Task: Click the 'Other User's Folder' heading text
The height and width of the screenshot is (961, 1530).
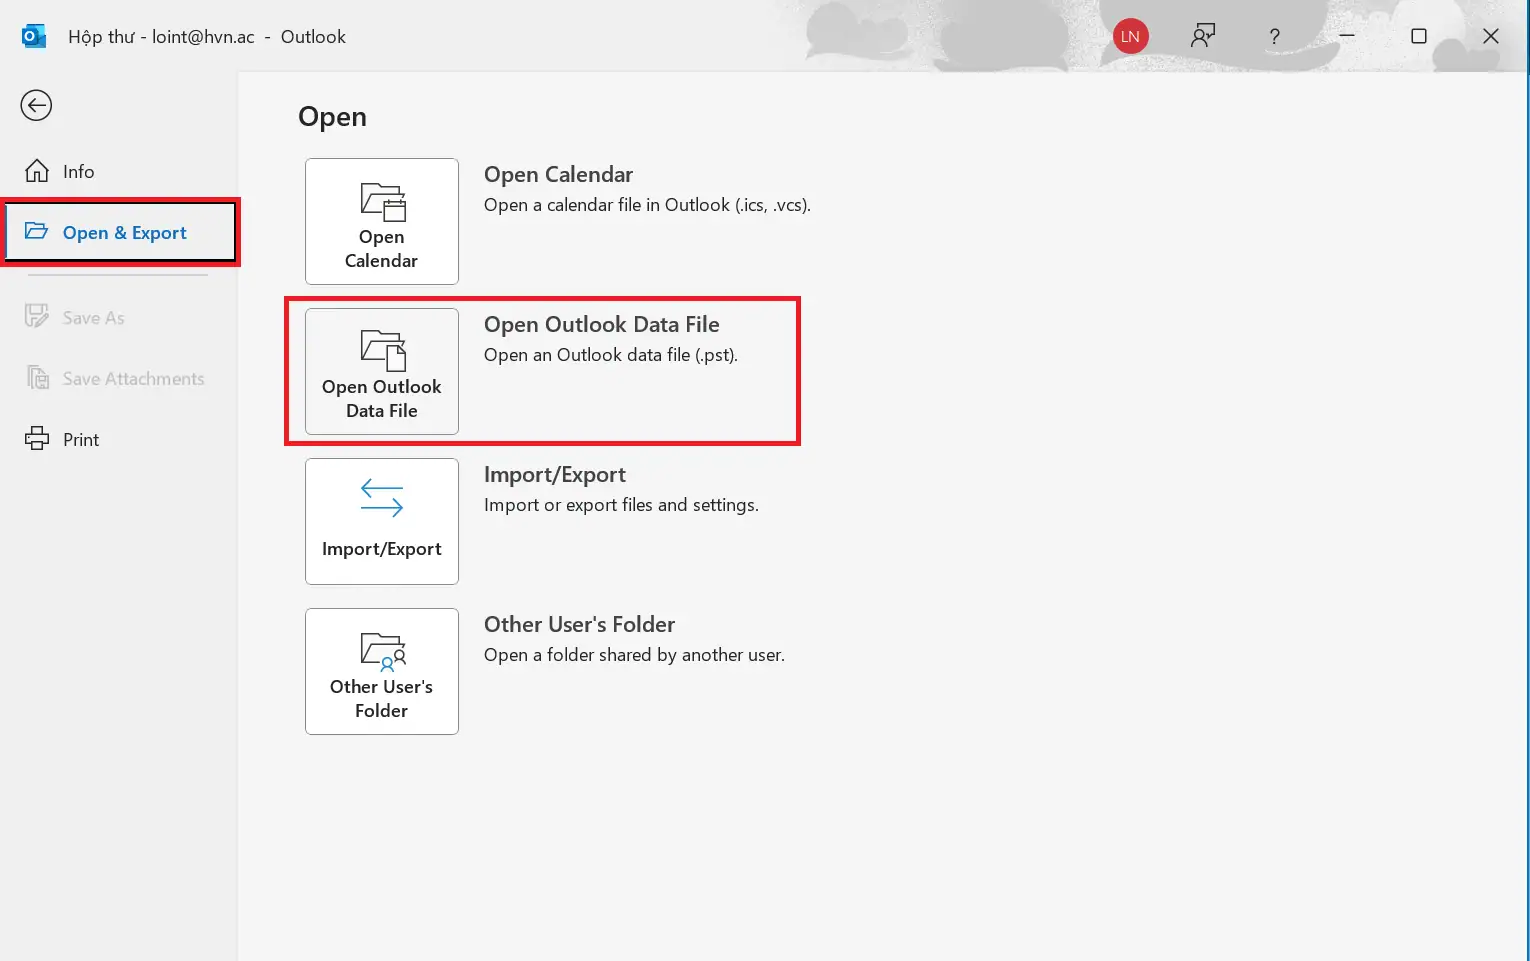Action: pyautogui.click(x=579, y=624)
